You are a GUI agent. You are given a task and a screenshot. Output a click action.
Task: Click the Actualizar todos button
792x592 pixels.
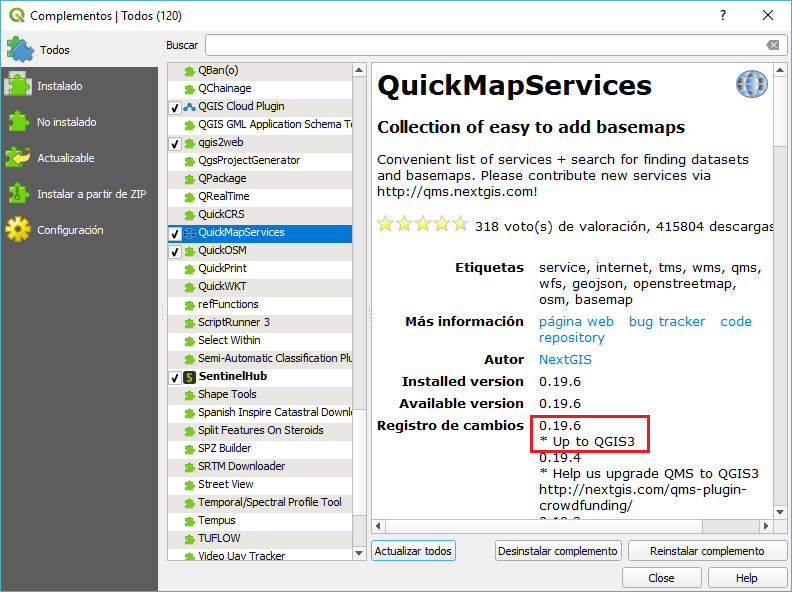413,551
